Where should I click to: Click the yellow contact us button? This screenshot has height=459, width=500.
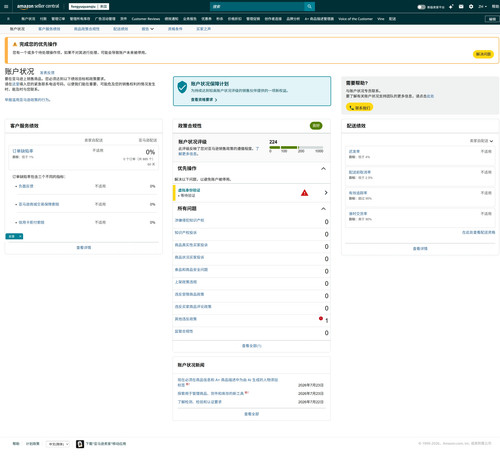(359, 107)
